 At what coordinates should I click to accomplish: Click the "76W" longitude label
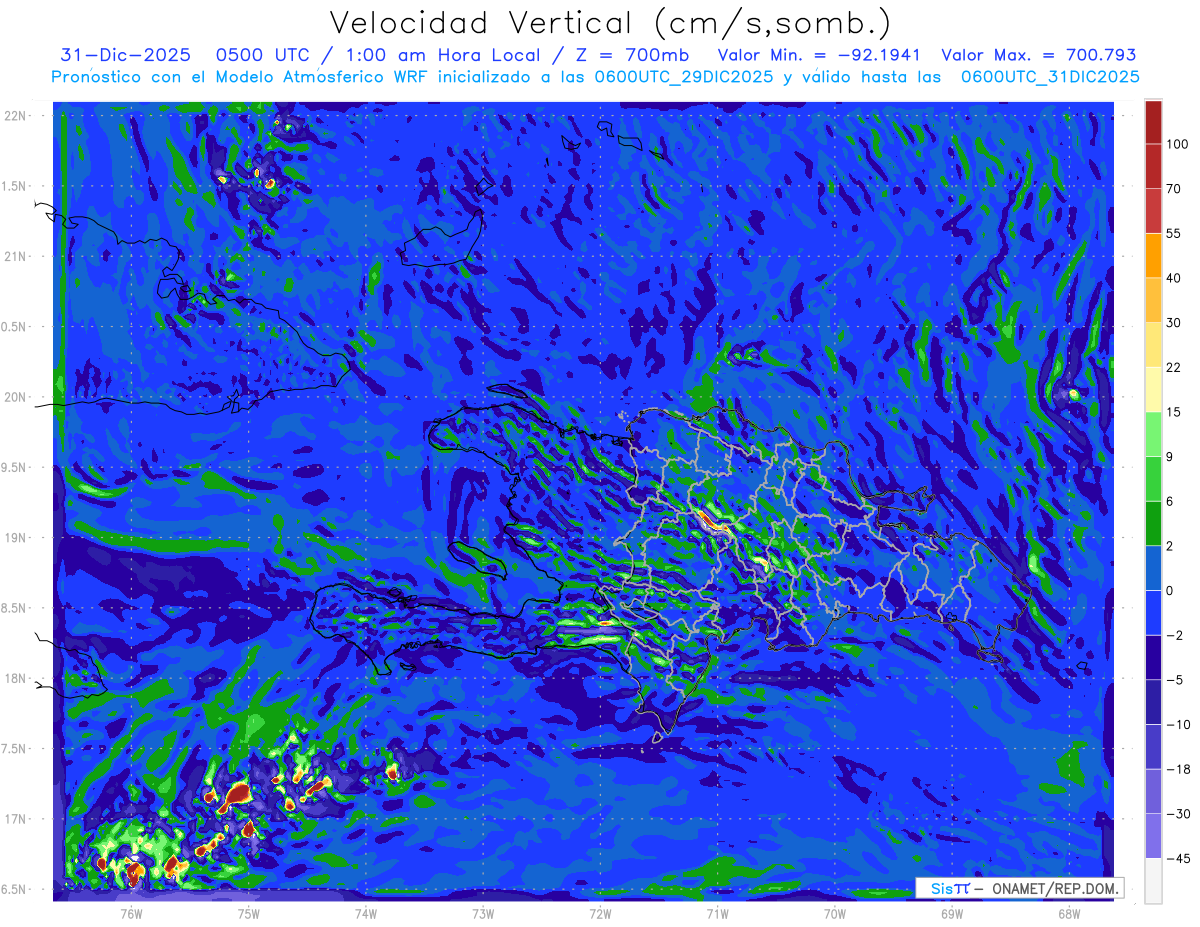click(x=131, y=913)
